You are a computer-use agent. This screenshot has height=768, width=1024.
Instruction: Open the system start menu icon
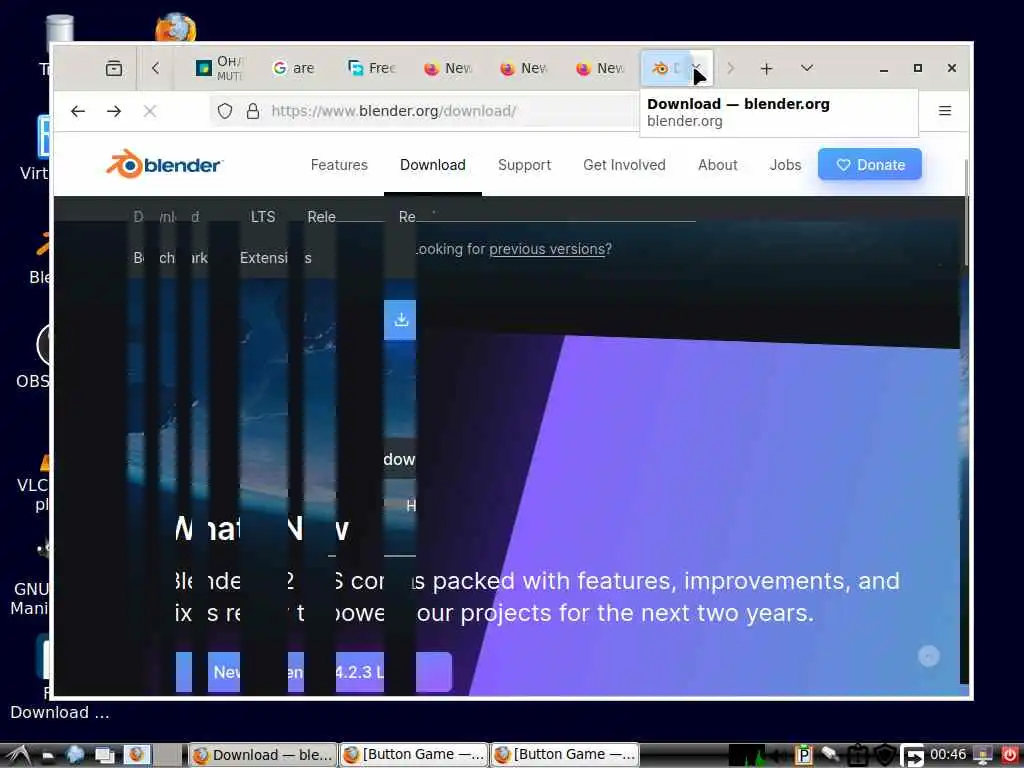[x=18, y=756]
